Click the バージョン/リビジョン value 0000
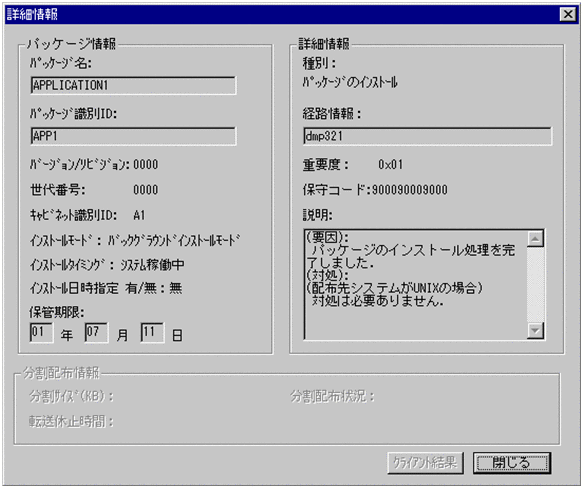This screenshot has width=585, height=489. click(146, 164)
